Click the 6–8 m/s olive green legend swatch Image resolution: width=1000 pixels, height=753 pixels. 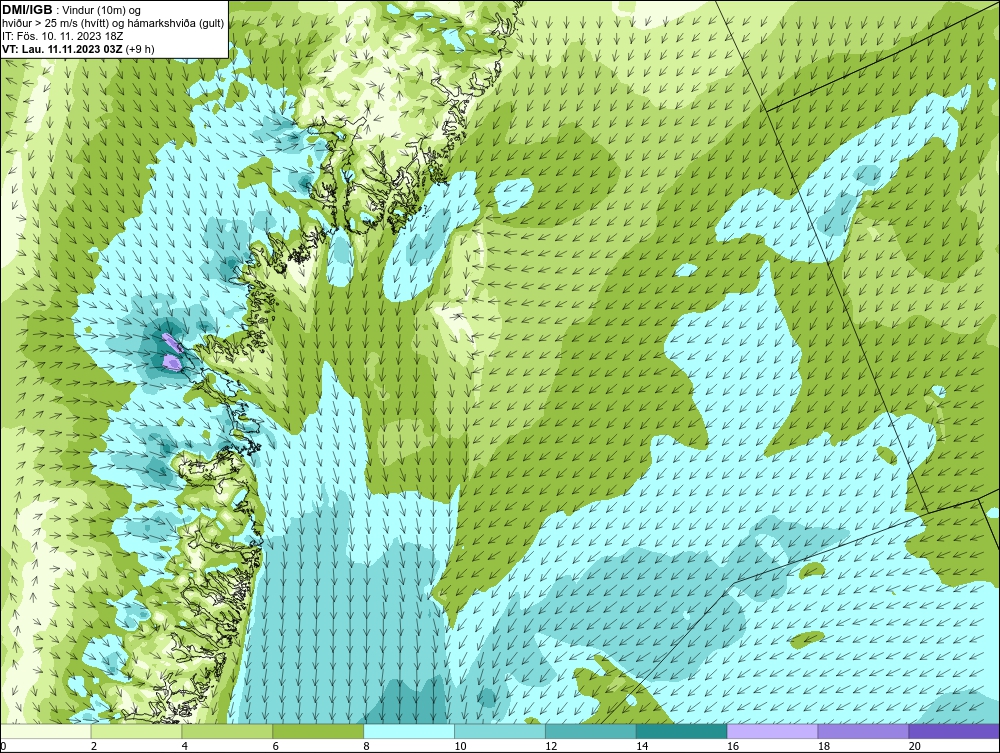(318, 731)
